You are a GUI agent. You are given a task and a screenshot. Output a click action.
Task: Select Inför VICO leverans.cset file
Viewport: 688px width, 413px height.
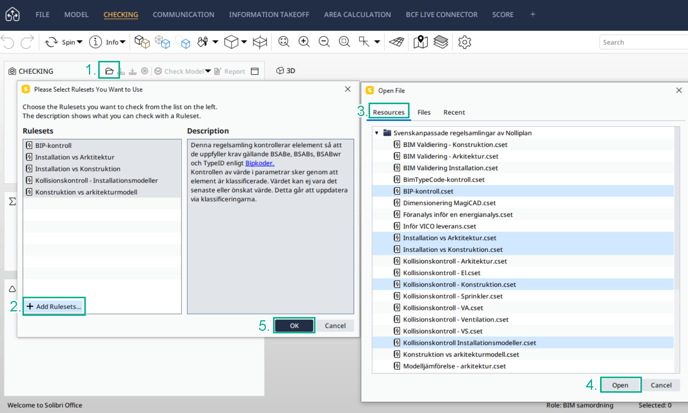[523, 226]
